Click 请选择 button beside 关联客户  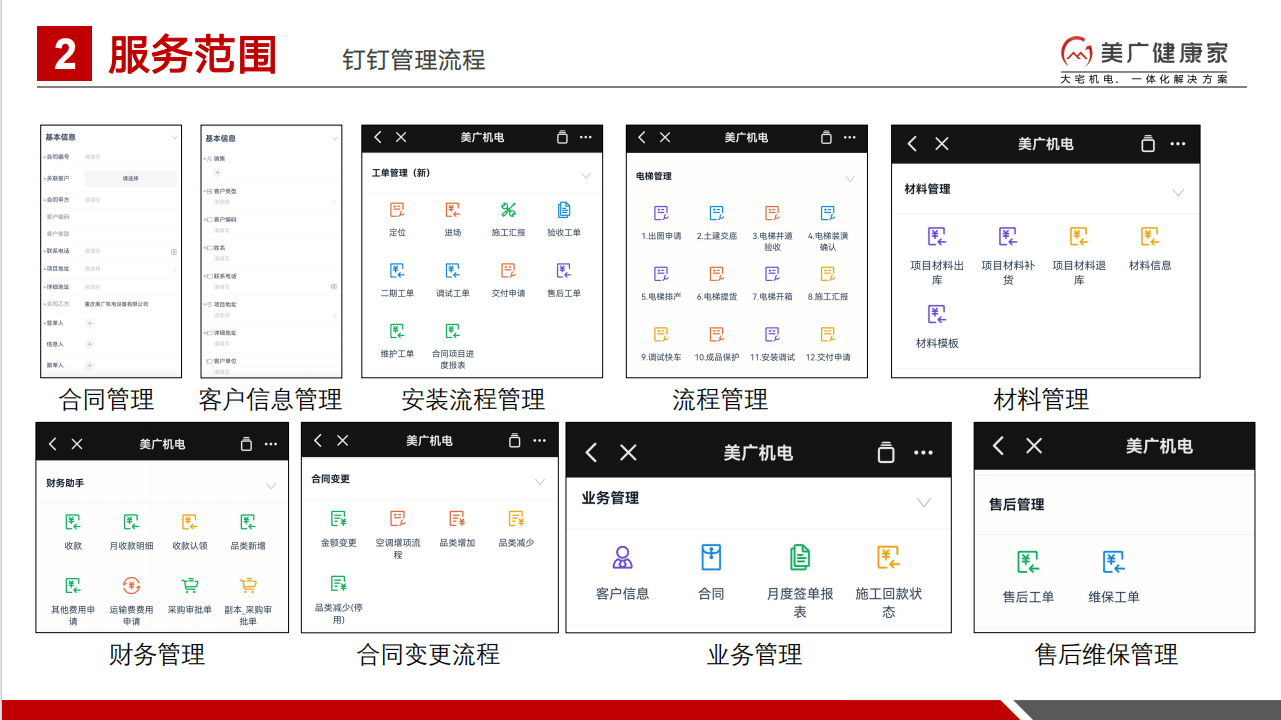click(131, 179)
